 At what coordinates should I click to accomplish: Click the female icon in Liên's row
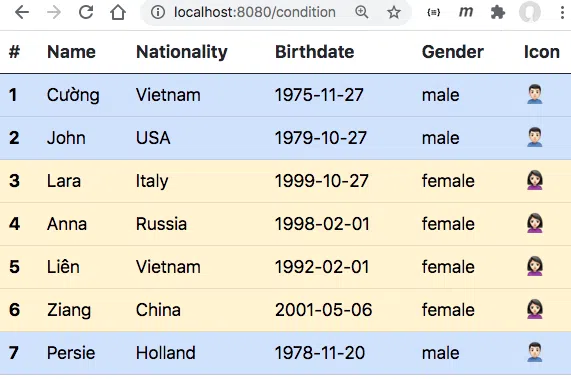(x=535, y=266)
